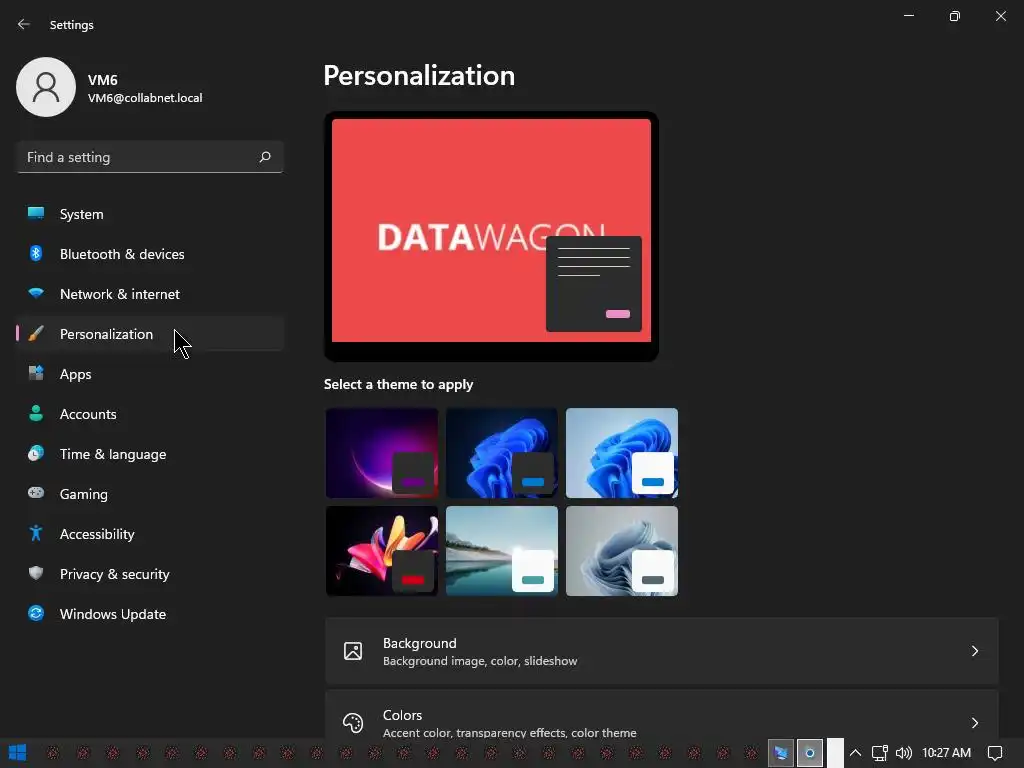Apply the gray swirl light theme
The image size is (1024, 768).
click(622, 551)
